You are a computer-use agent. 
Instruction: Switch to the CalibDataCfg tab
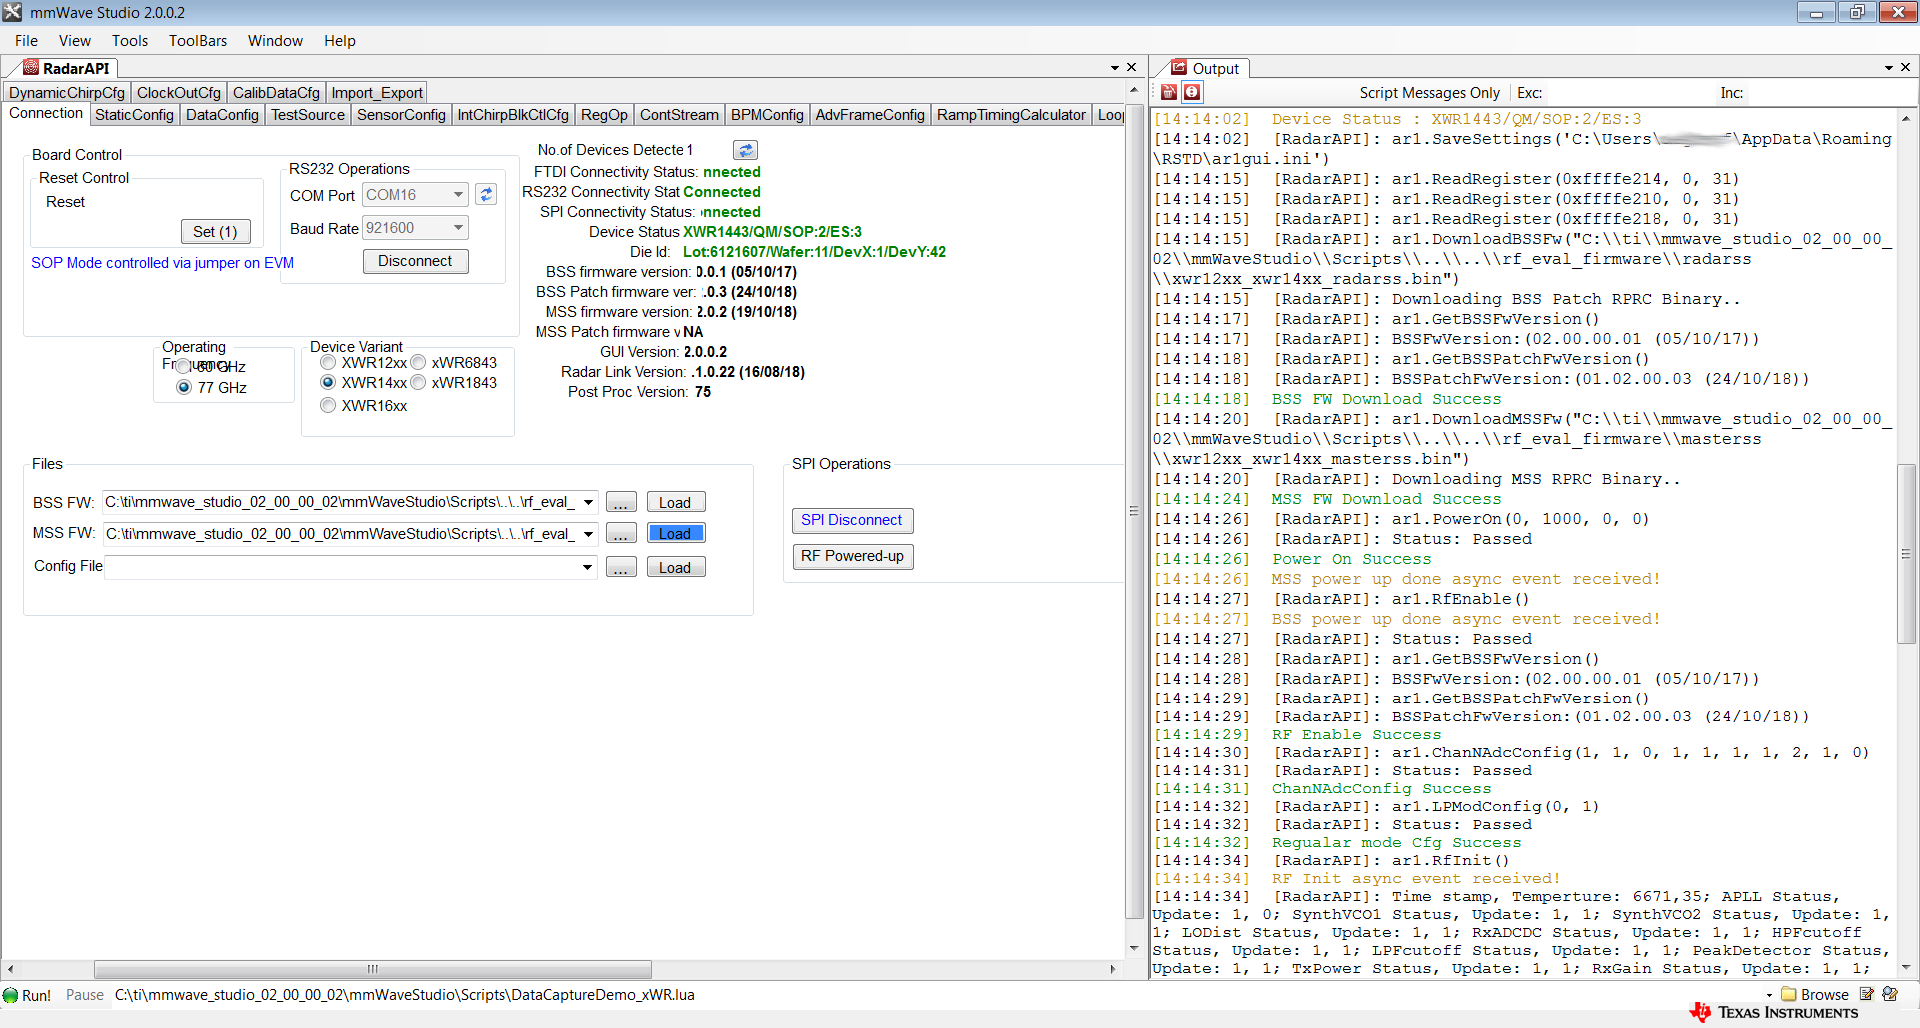tap(276, 92)
